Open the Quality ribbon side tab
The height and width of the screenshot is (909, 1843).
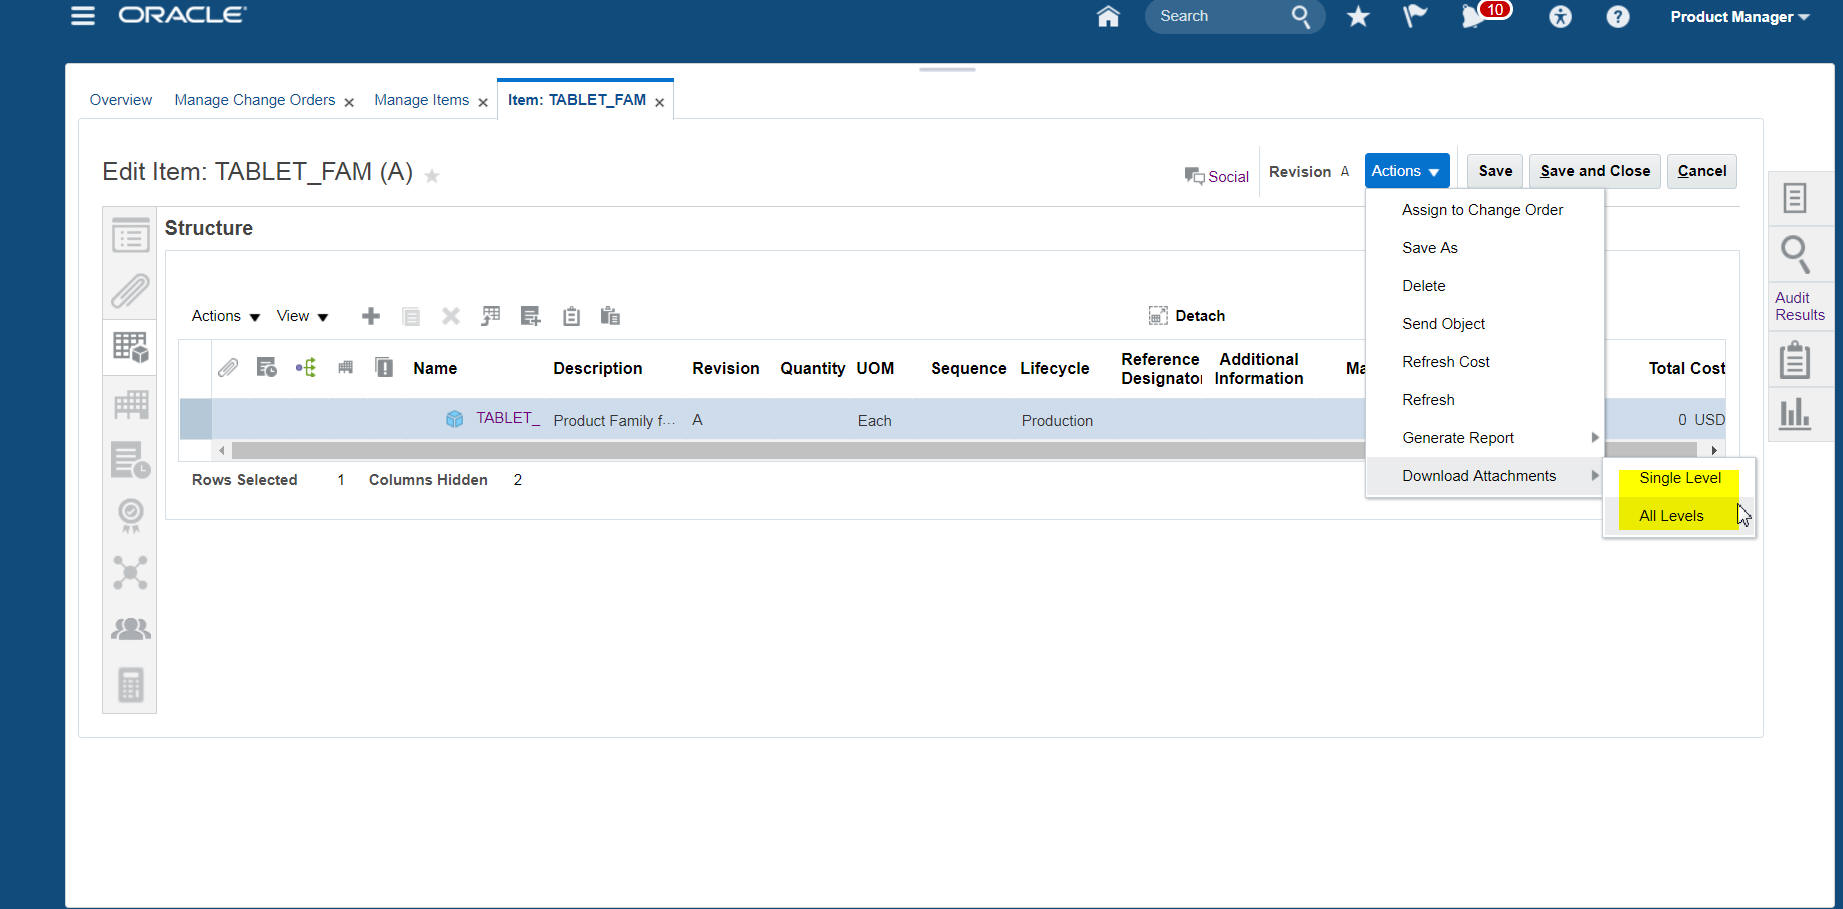[130, 516]
